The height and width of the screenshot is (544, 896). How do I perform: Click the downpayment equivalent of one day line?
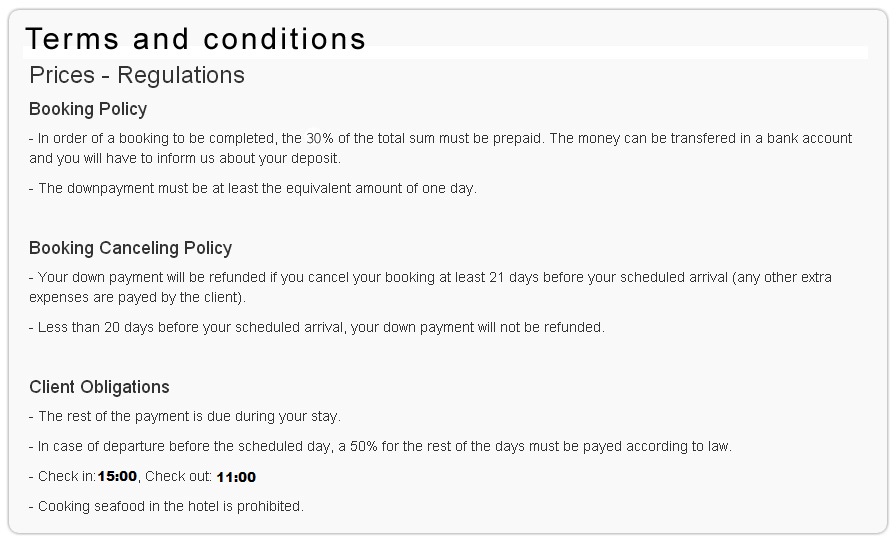click(253, 189)
